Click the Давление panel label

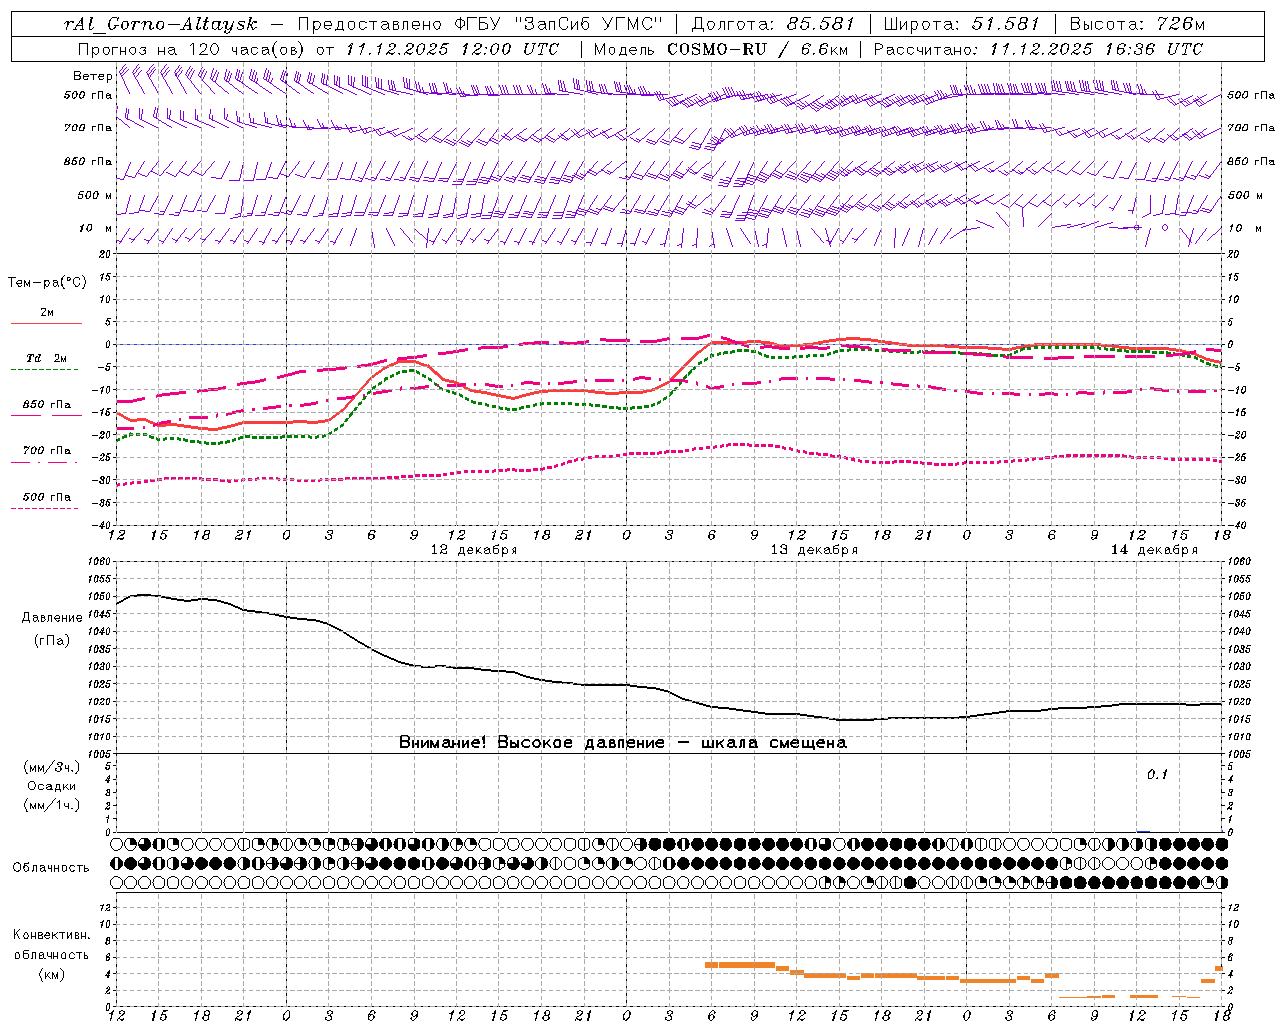tap(52, 618)
